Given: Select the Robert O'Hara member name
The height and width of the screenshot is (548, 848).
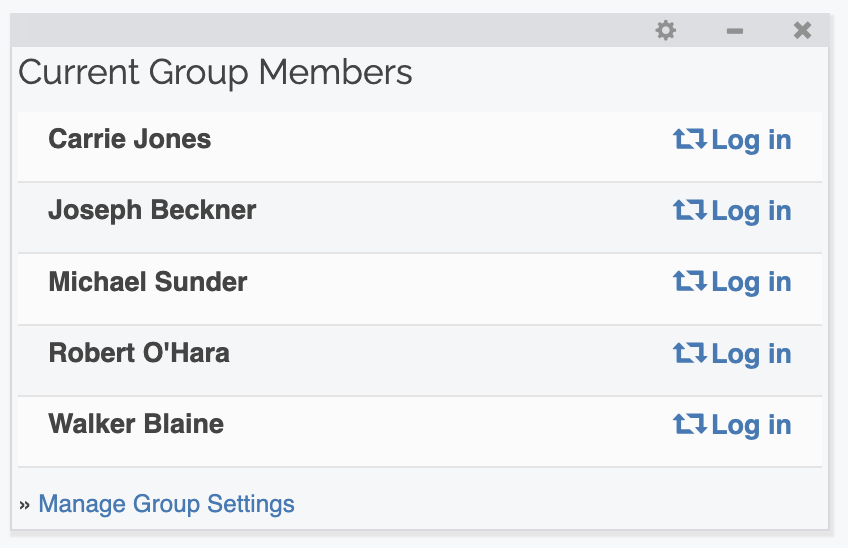Looking at the screenshot, I should tap(139, 353).
